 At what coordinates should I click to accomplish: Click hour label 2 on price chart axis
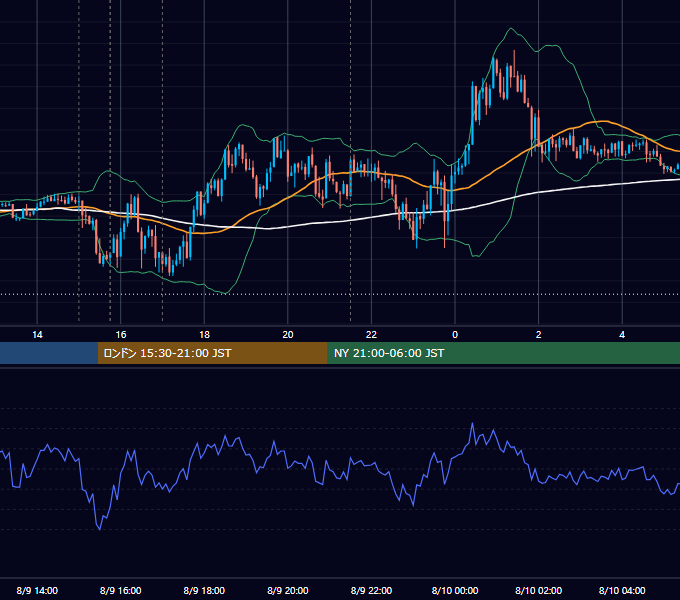coord(539,334)
